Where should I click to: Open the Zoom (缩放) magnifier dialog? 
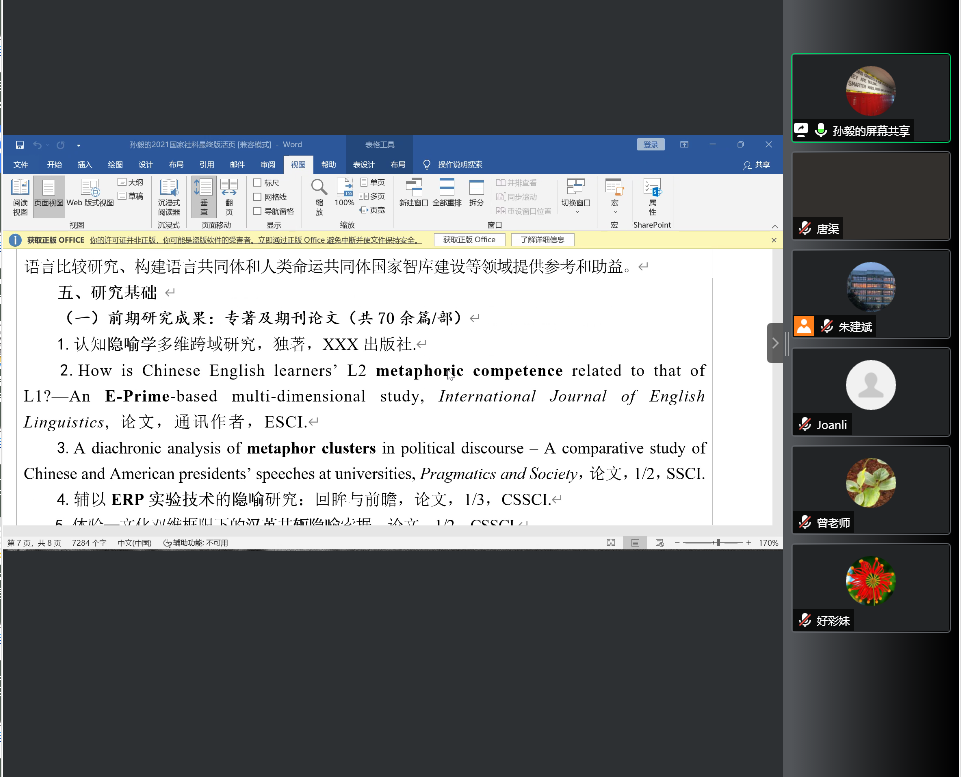[x=319, y=196]
